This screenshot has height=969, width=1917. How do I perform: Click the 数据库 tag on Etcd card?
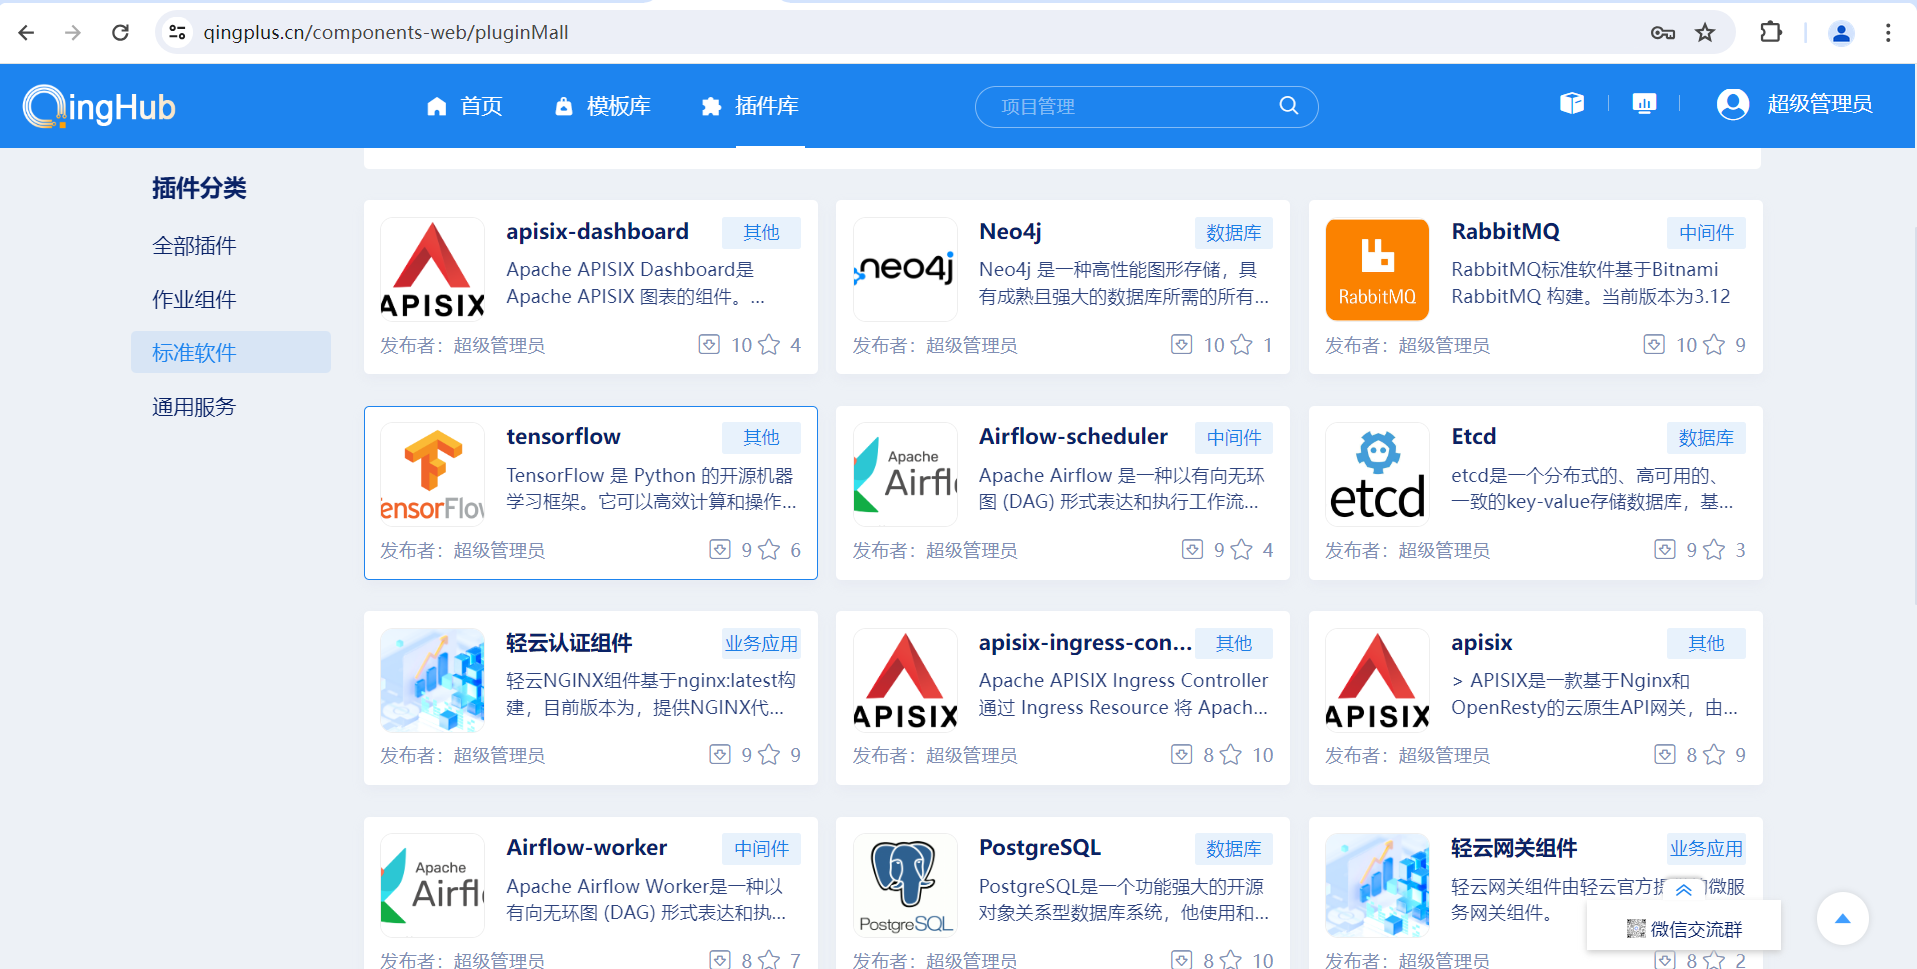(1706, 438)
